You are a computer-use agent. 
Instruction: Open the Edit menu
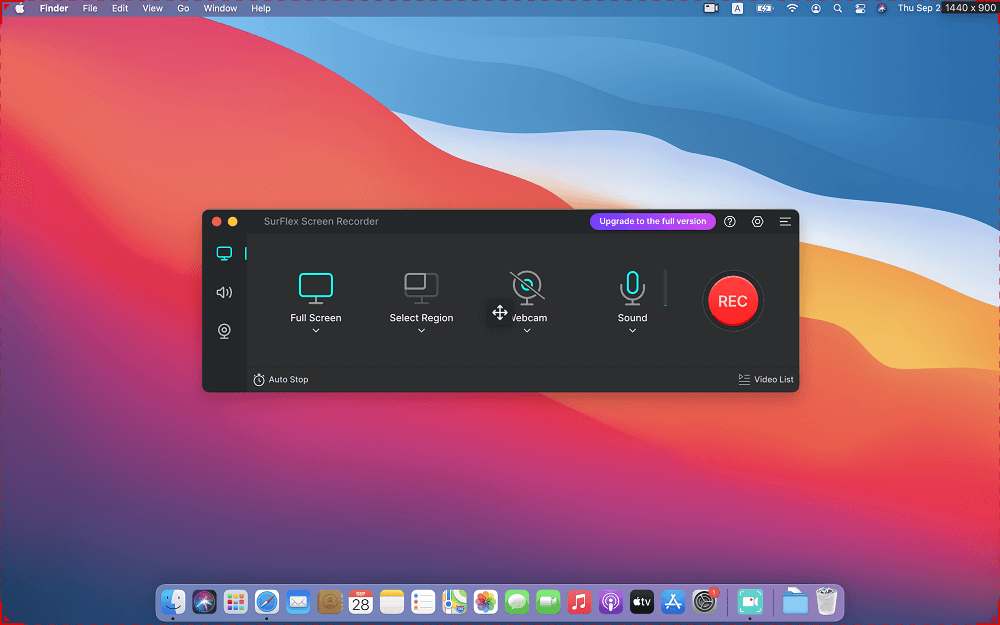coord(120,8)
